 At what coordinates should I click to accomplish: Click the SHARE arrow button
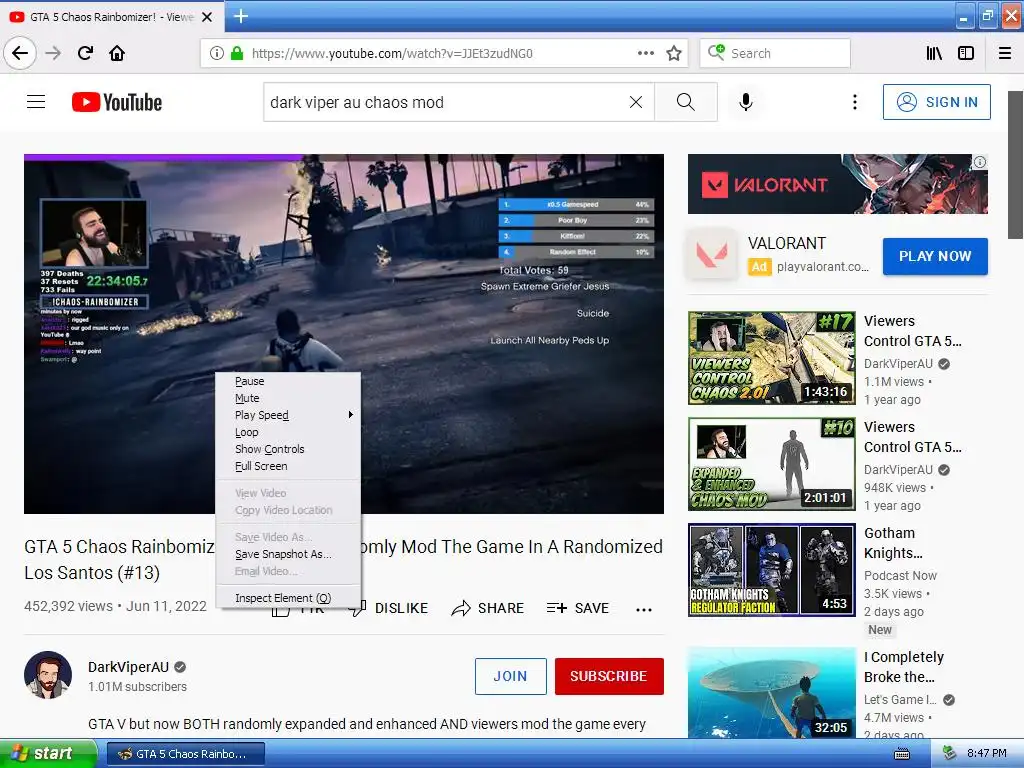(x=488, y=608)
